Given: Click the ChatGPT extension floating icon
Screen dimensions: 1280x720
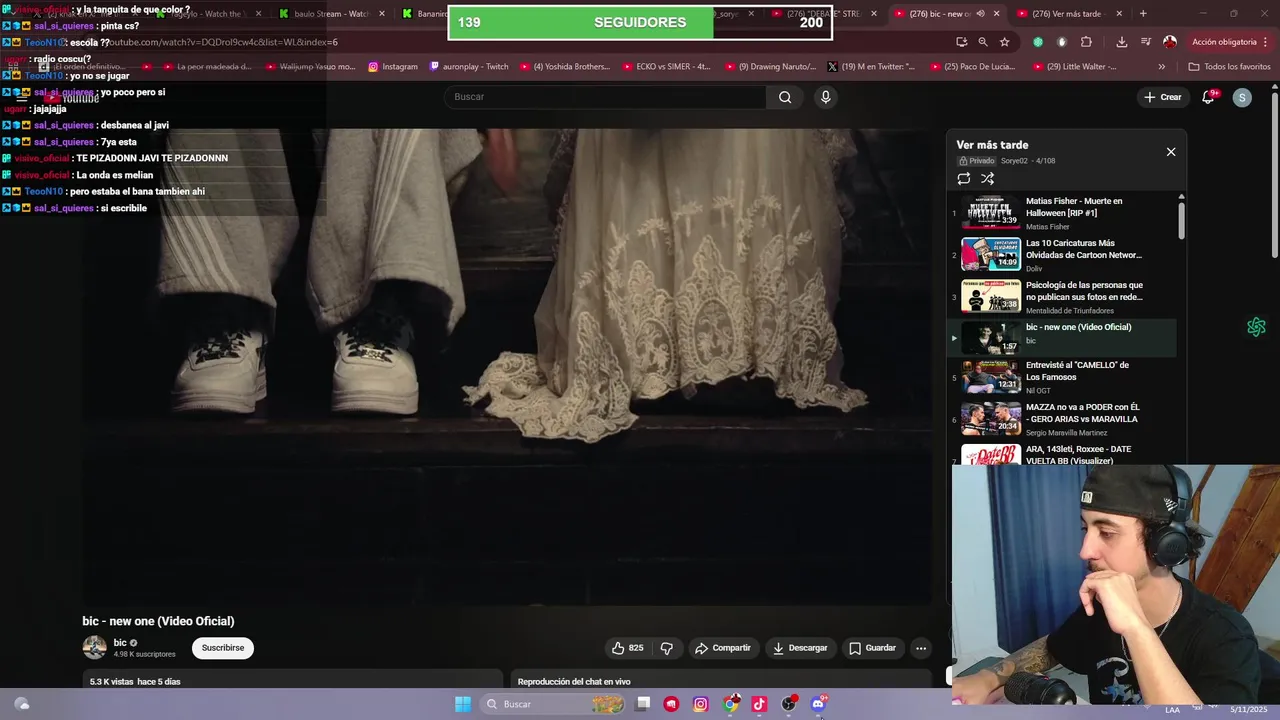Looking at the screenshot, I should [x=1256, y=327].
